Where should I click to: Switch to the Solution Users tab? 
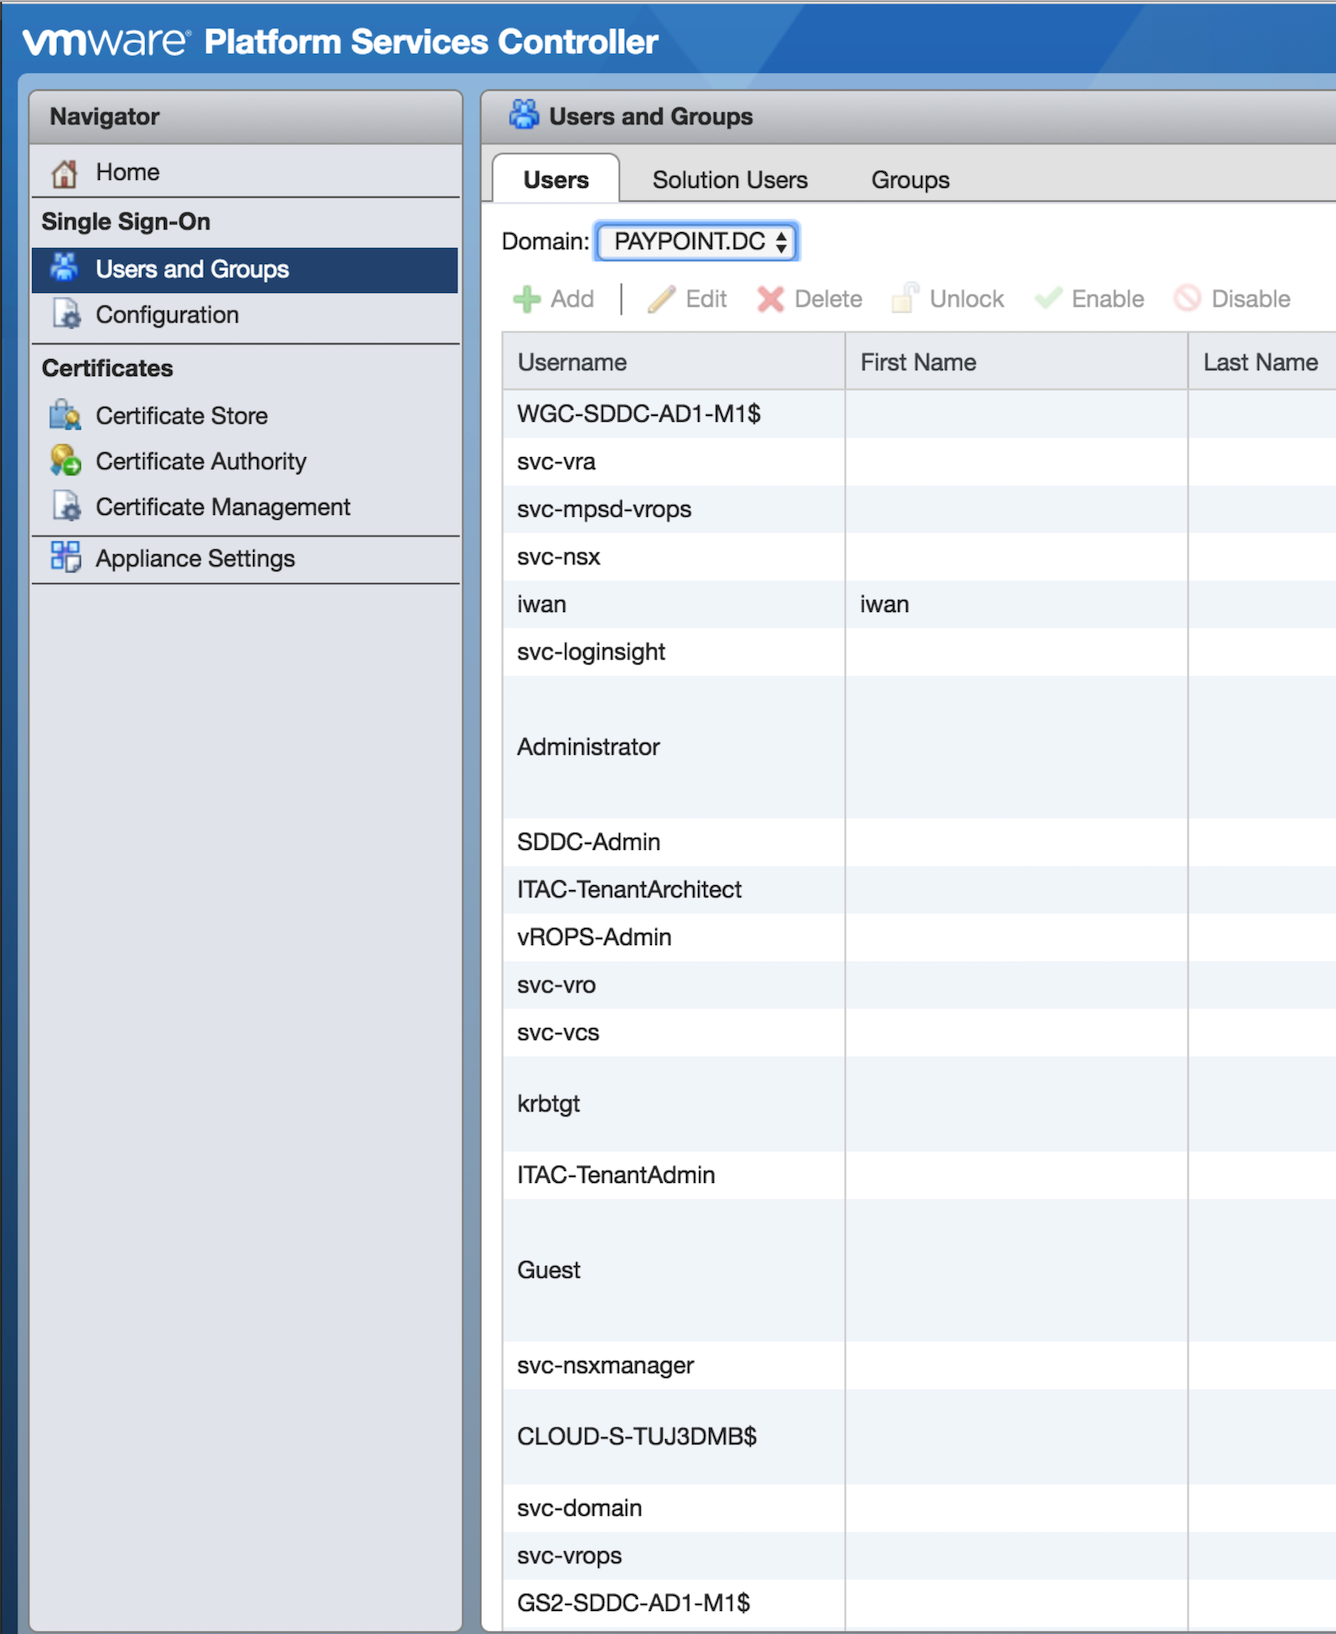pos(729,180)
